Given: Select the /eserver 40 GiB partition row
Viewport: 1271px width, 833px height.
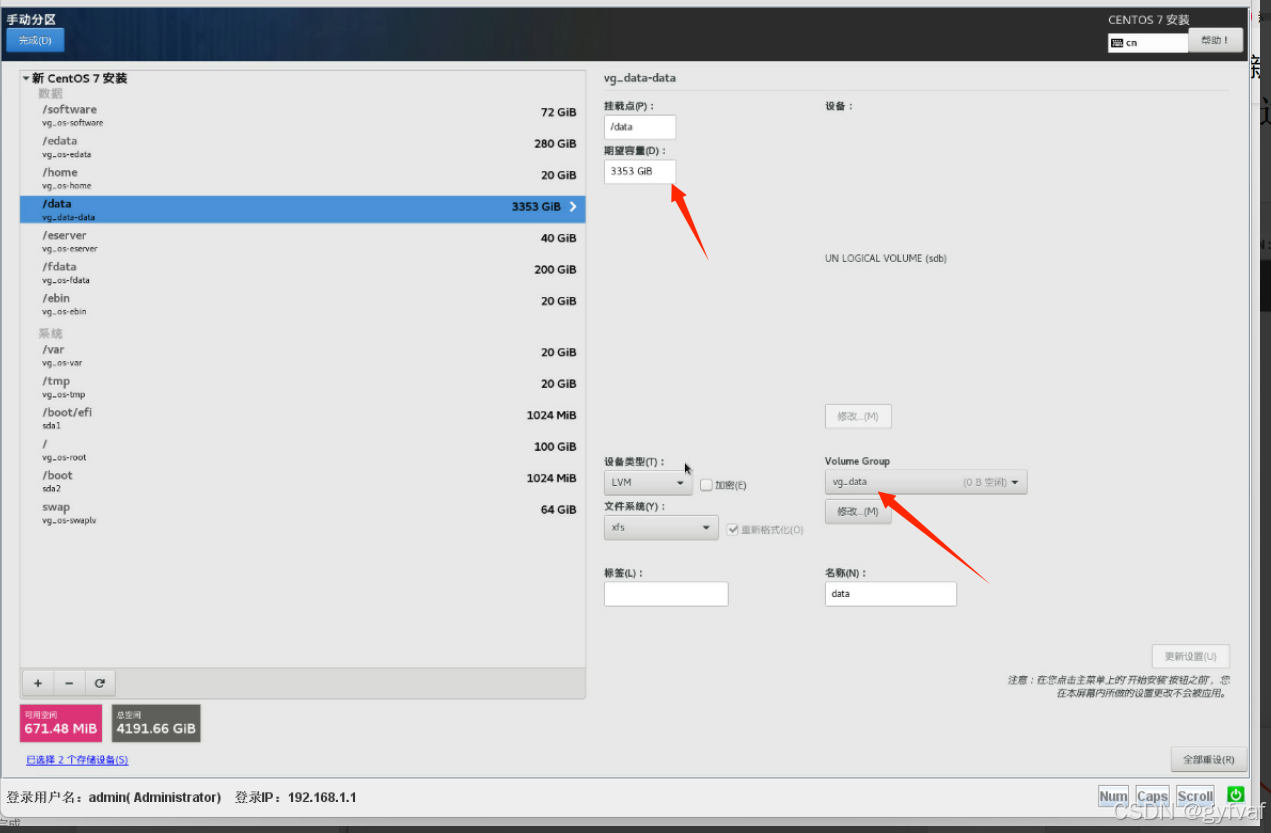Looking at the screenshot, I should pos(302,241).
